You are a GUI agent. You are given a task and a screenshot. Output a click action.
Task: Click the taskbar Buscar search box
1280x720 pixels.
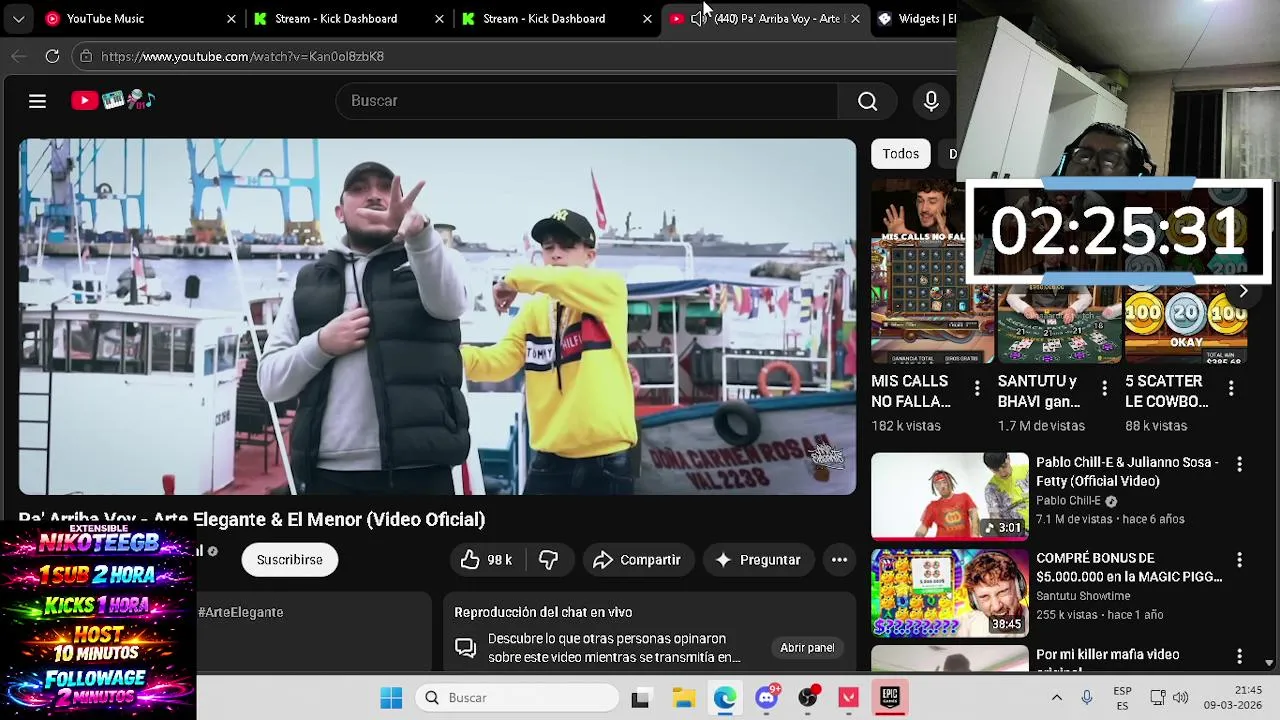click(x=517, y=698)
